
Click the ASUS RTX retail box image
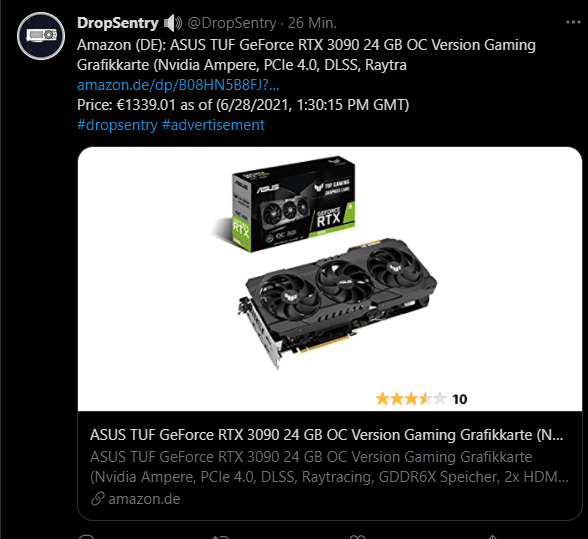(287, 204)
